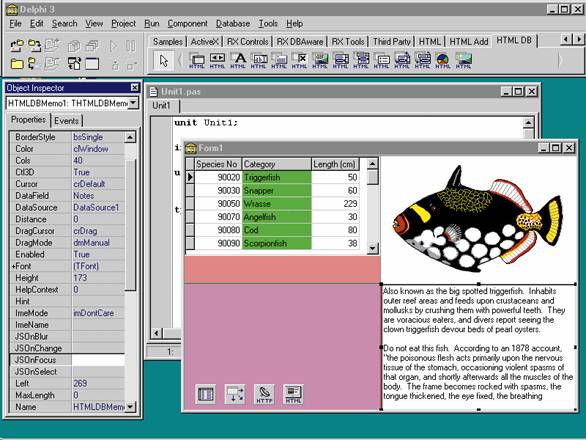Viewport: 586px width, 440px height.
Task: Pick the HTML DB edit box component
Action: click(259, 61)
